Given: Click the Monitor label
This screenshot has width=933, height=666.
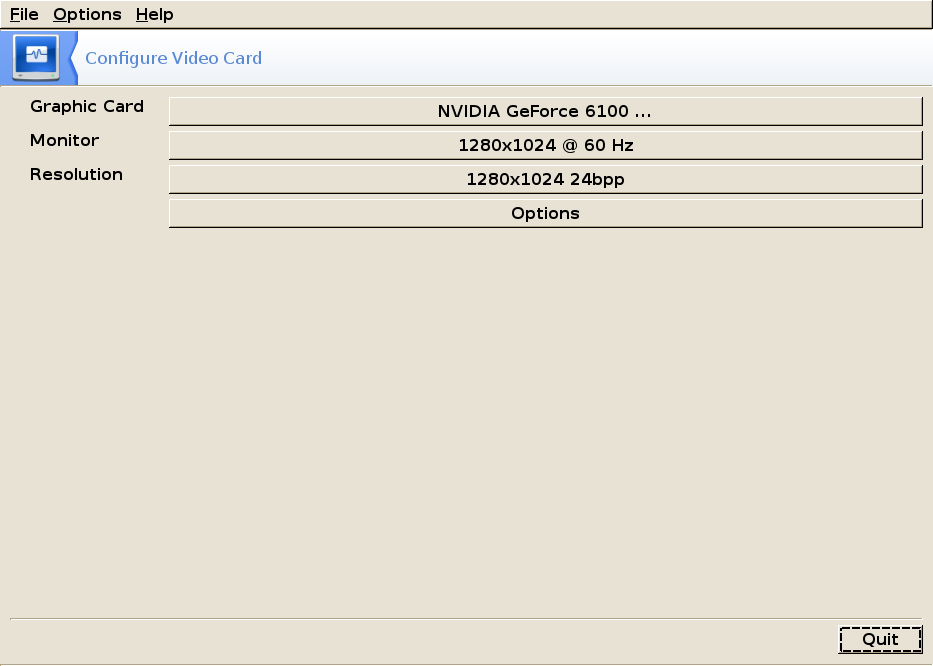Looking at the screenshot, I should click(x=64, y=140).
